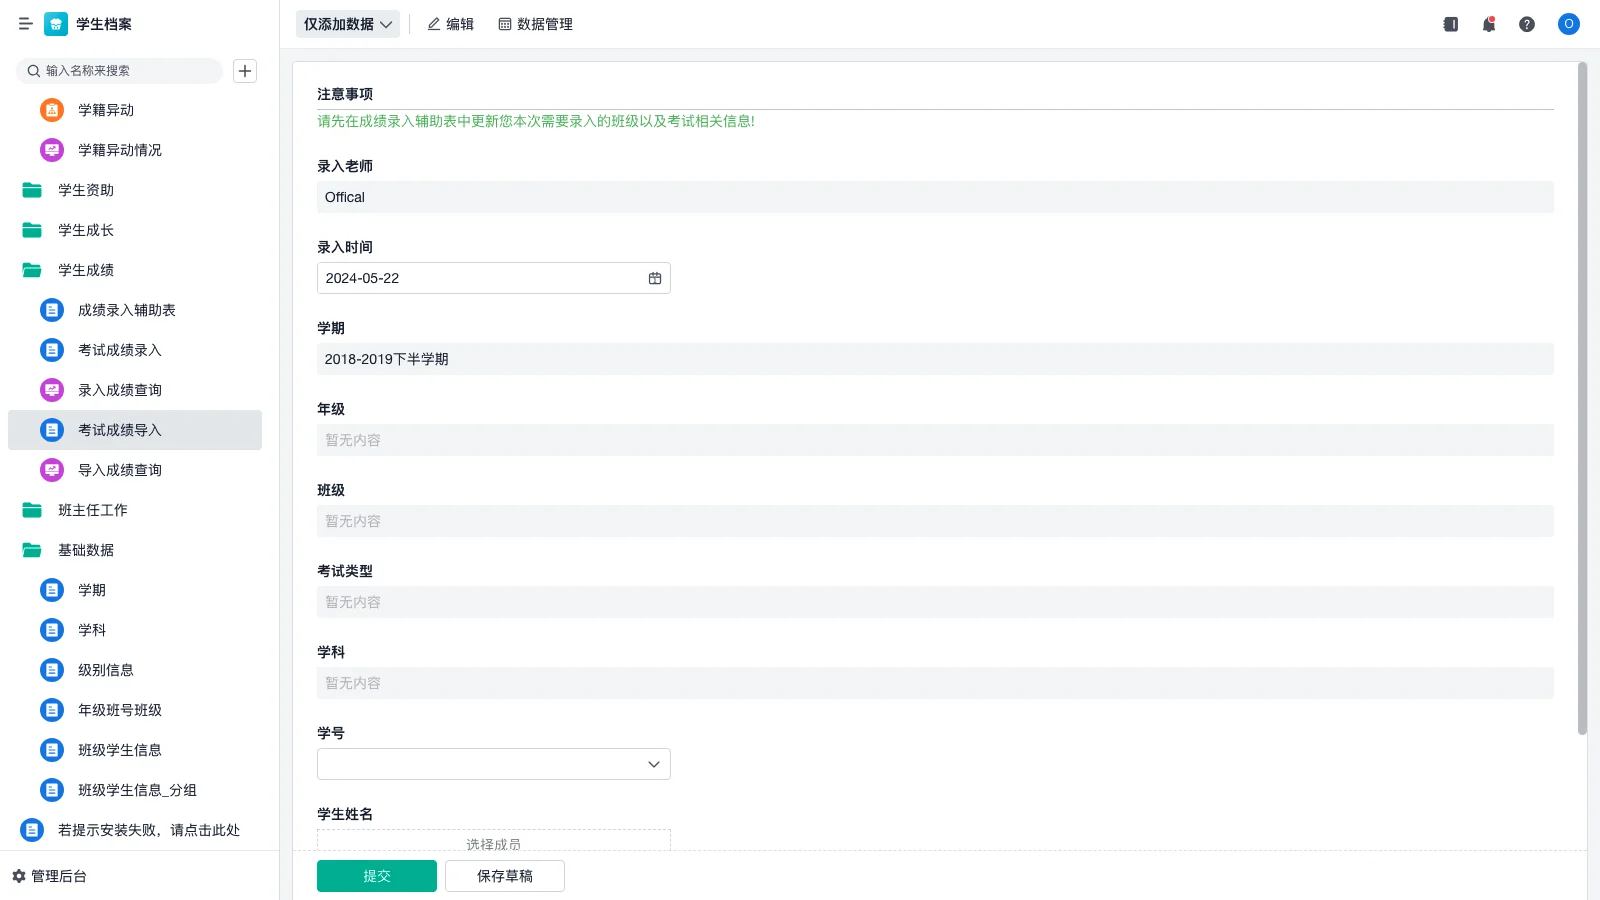Open the 仅添加数据 dropdown
Viewport: 1600px width, 900px height.
(347, 24)
